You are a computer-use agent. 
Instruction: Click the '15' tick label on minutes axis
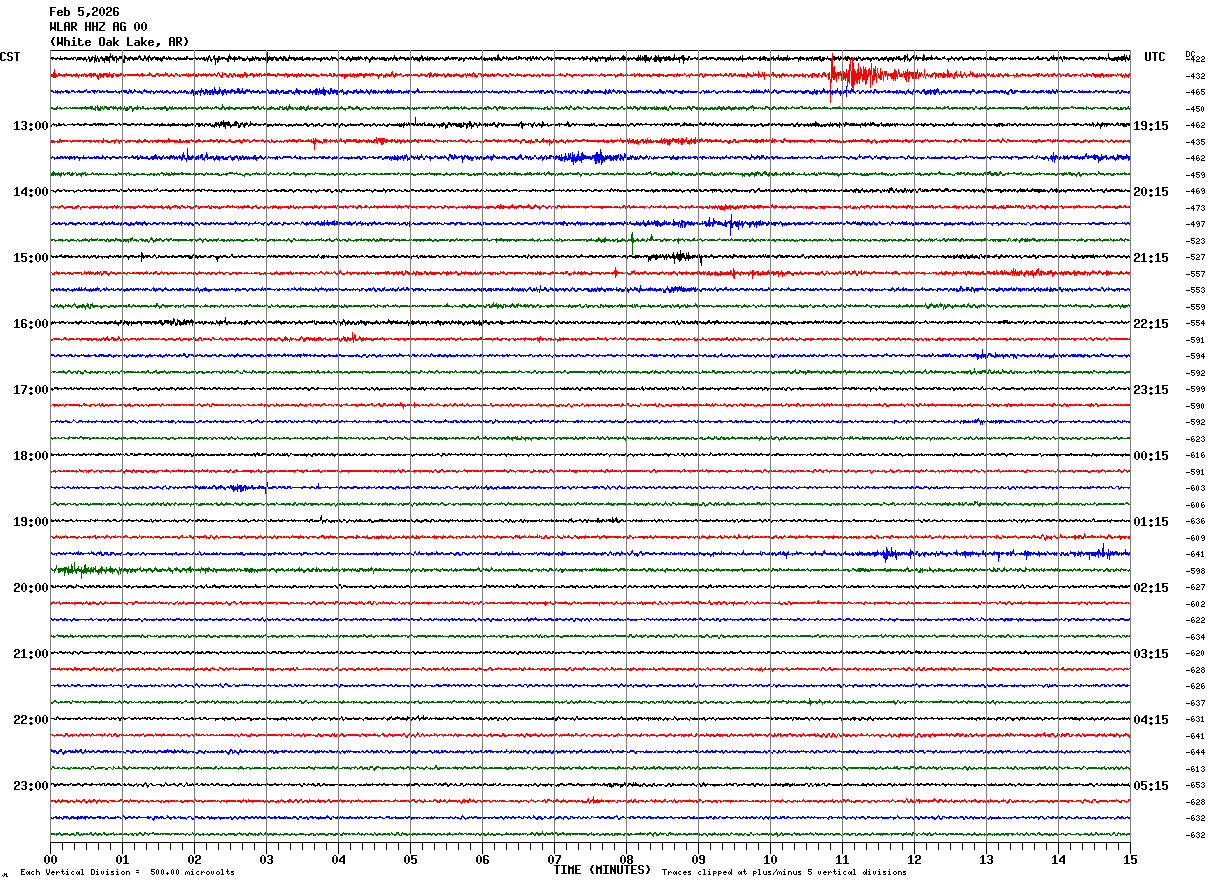click(1130, 859)
